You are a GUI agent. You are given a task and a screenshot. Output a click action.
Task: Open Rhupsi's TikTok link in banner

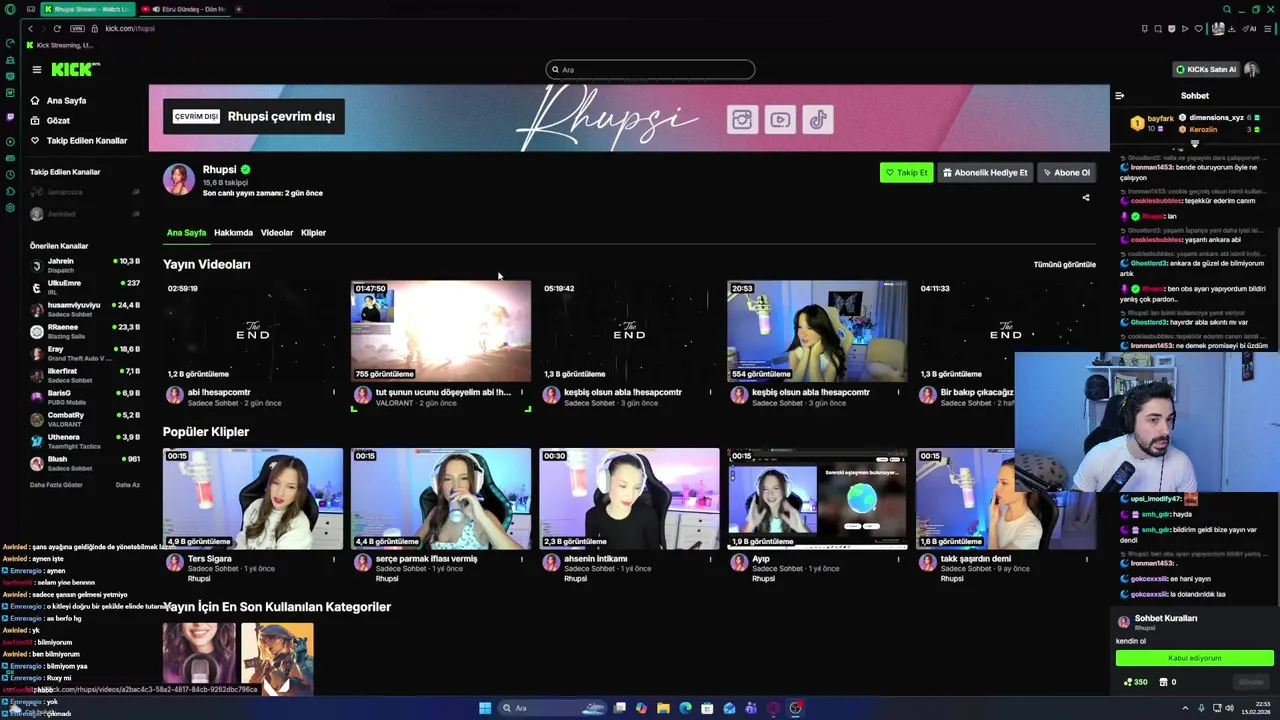[x=818, y=120]
